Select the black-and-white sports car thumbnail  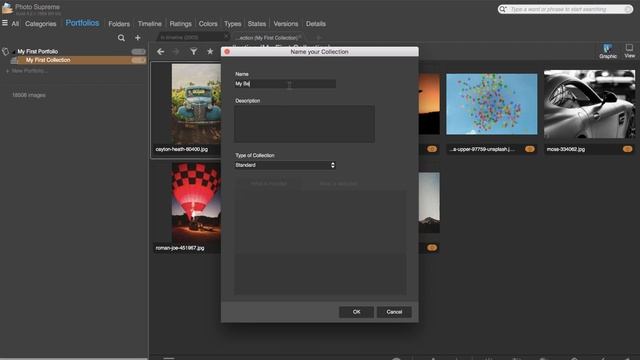589,104
